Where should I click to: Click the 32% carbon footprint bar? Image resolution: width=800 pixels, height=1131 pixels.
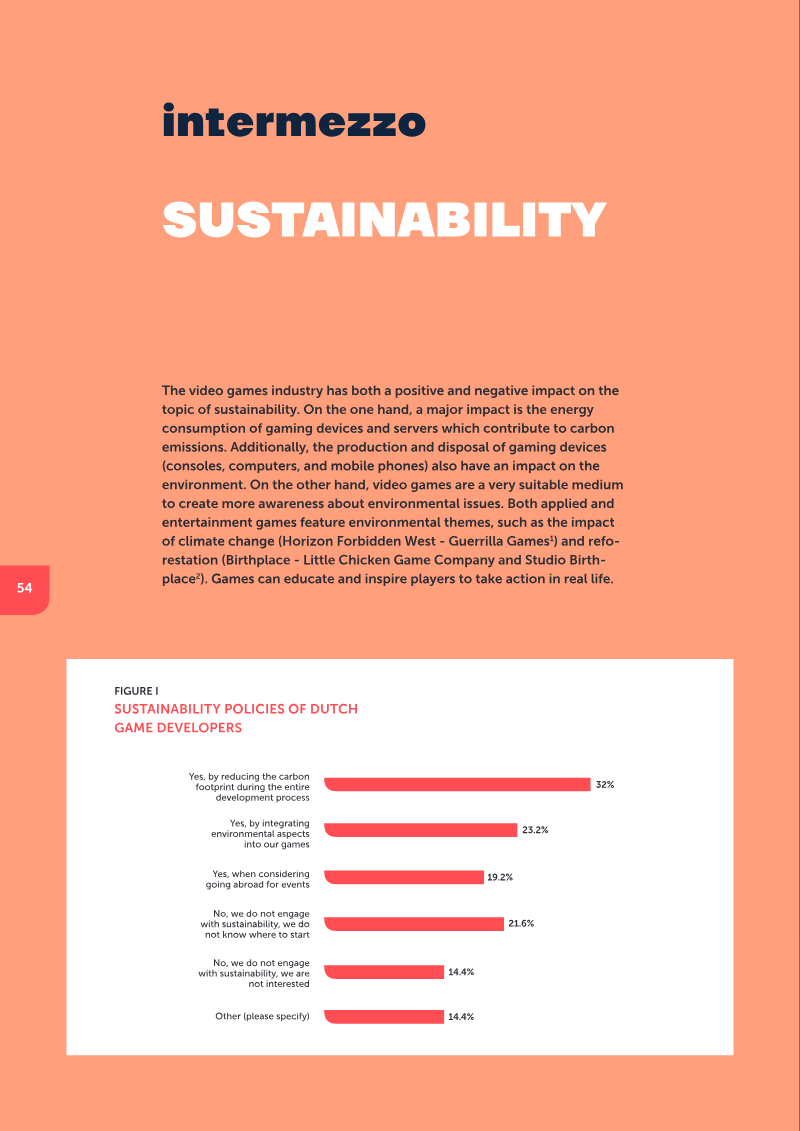[x=457, y=785]
